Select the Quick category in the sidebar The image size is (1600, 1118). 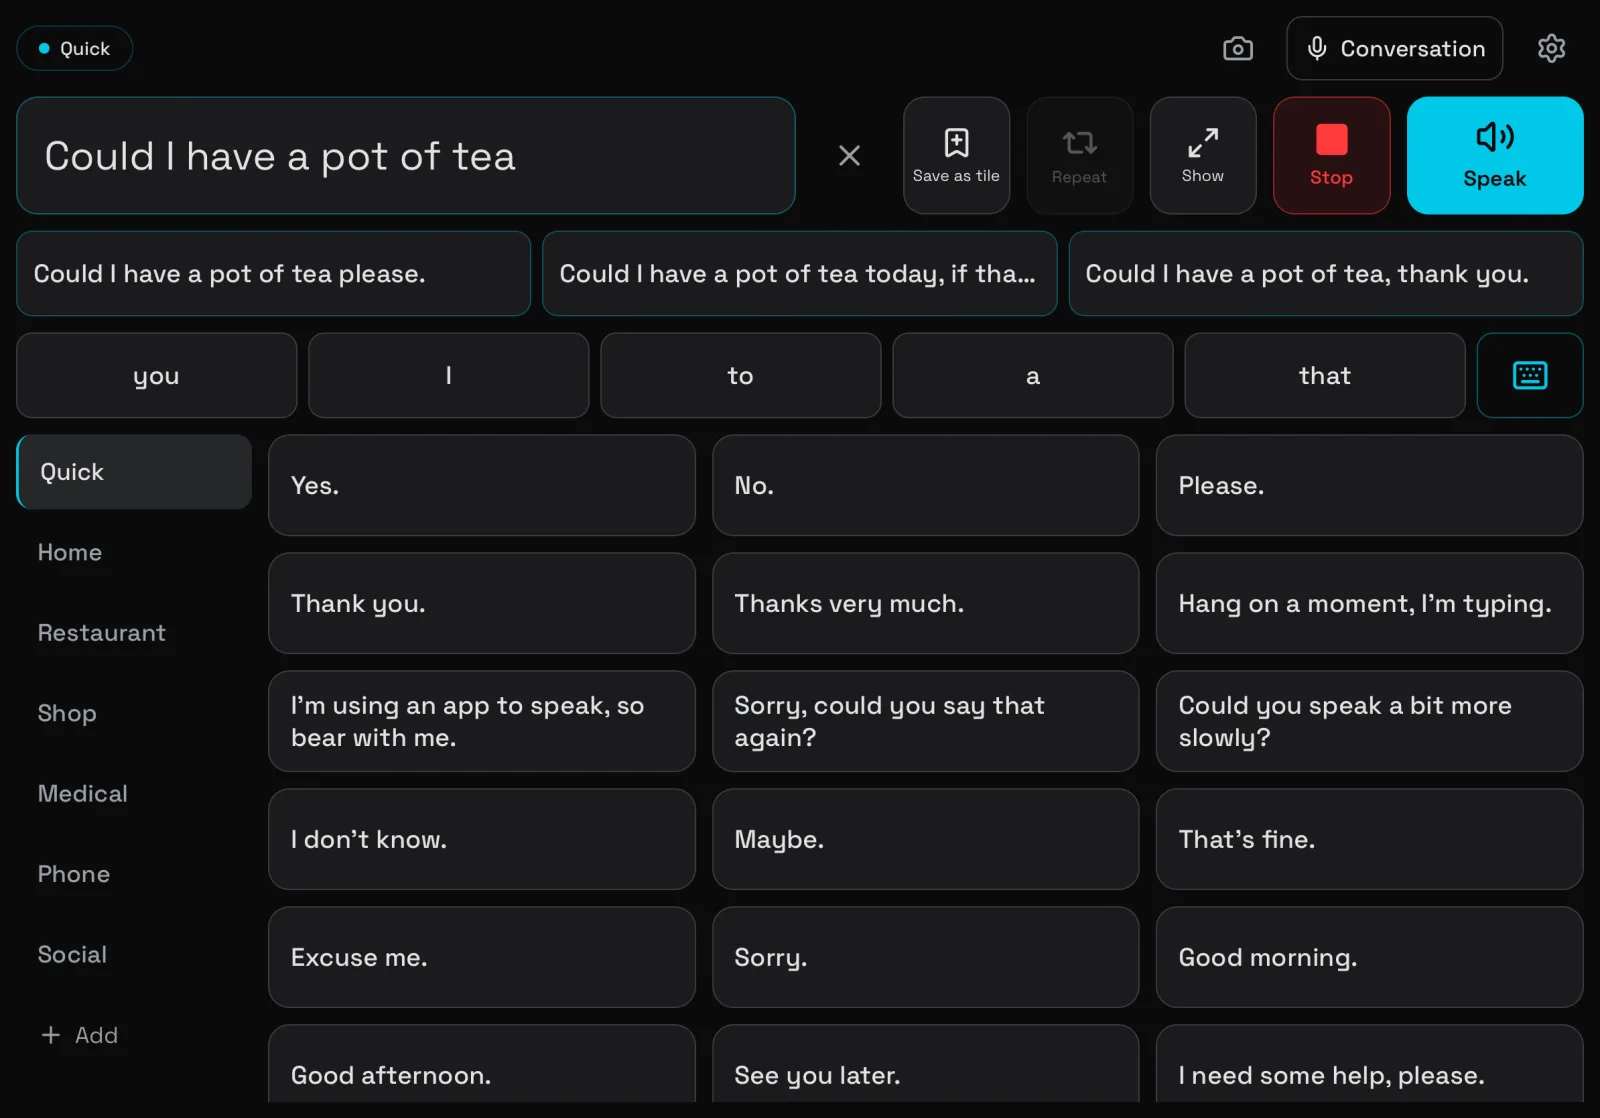pyautogui.click(x=134, y=472)
